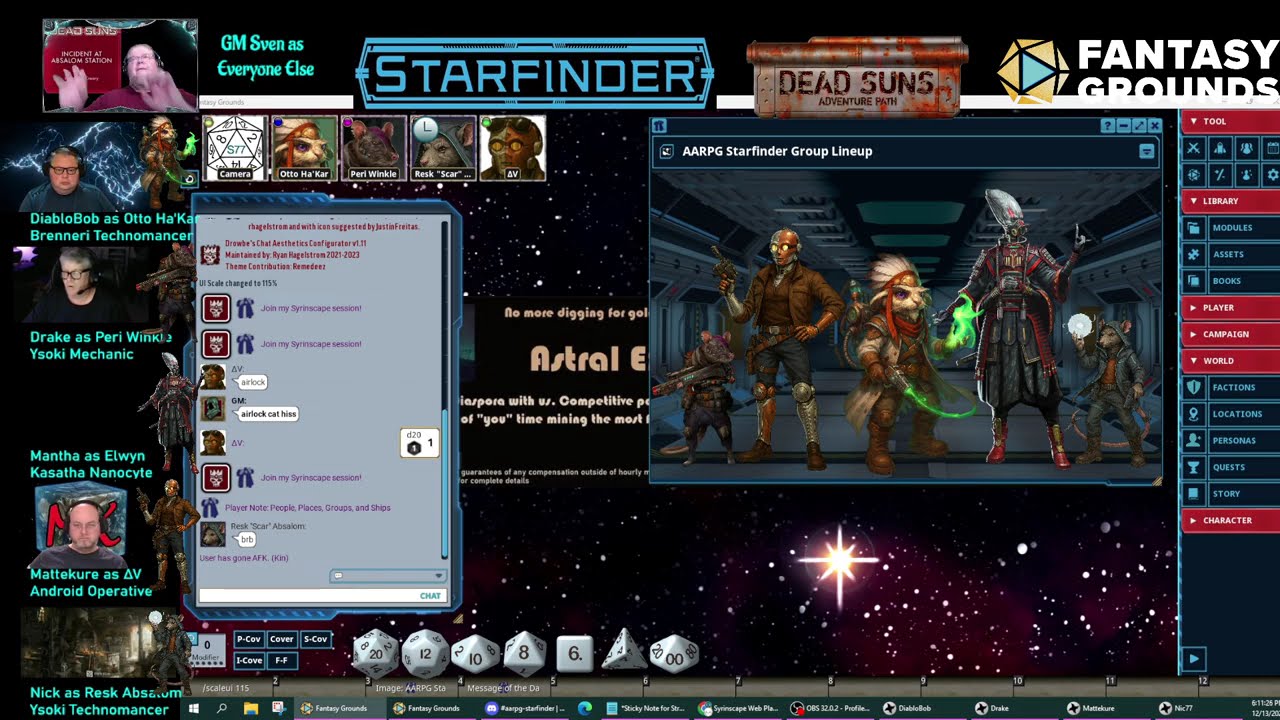The width and height of the screenshot is (1280, 720).
Task: Open the crossed-swords combat tracker tool
Action: tap(1193, 148)
